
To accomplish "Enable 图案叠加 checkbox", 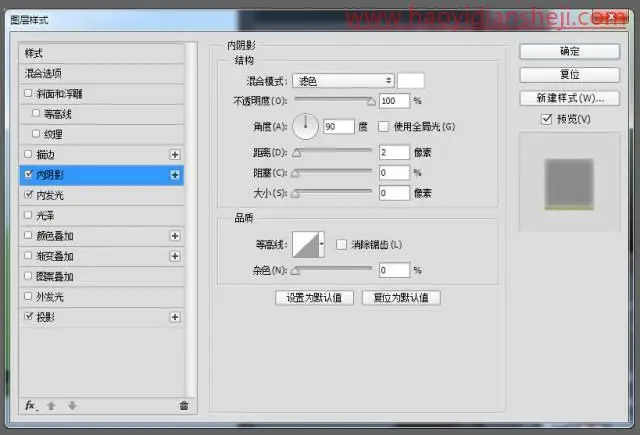I will click(x=28, y=276).
